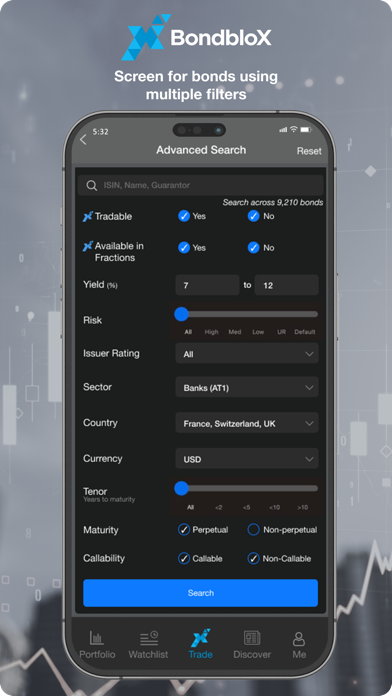The width and height of the screenshot is (392, 696).
Task: Set Tenor slider to <5 years
Action: tap(246, 507)
